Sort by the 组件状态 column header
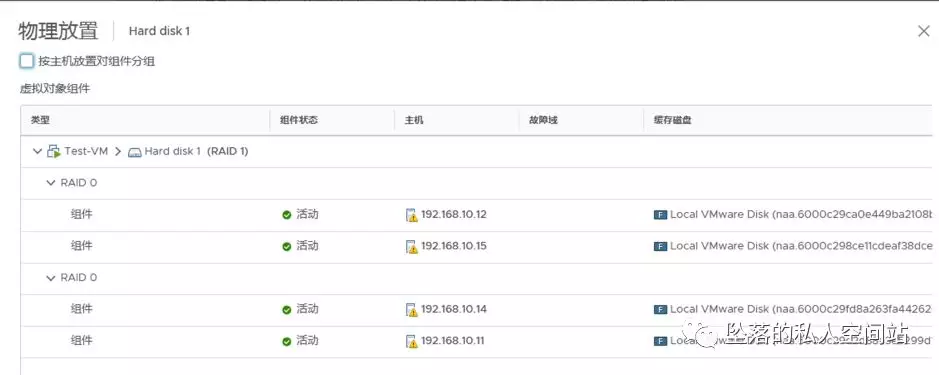 (299, 120)
